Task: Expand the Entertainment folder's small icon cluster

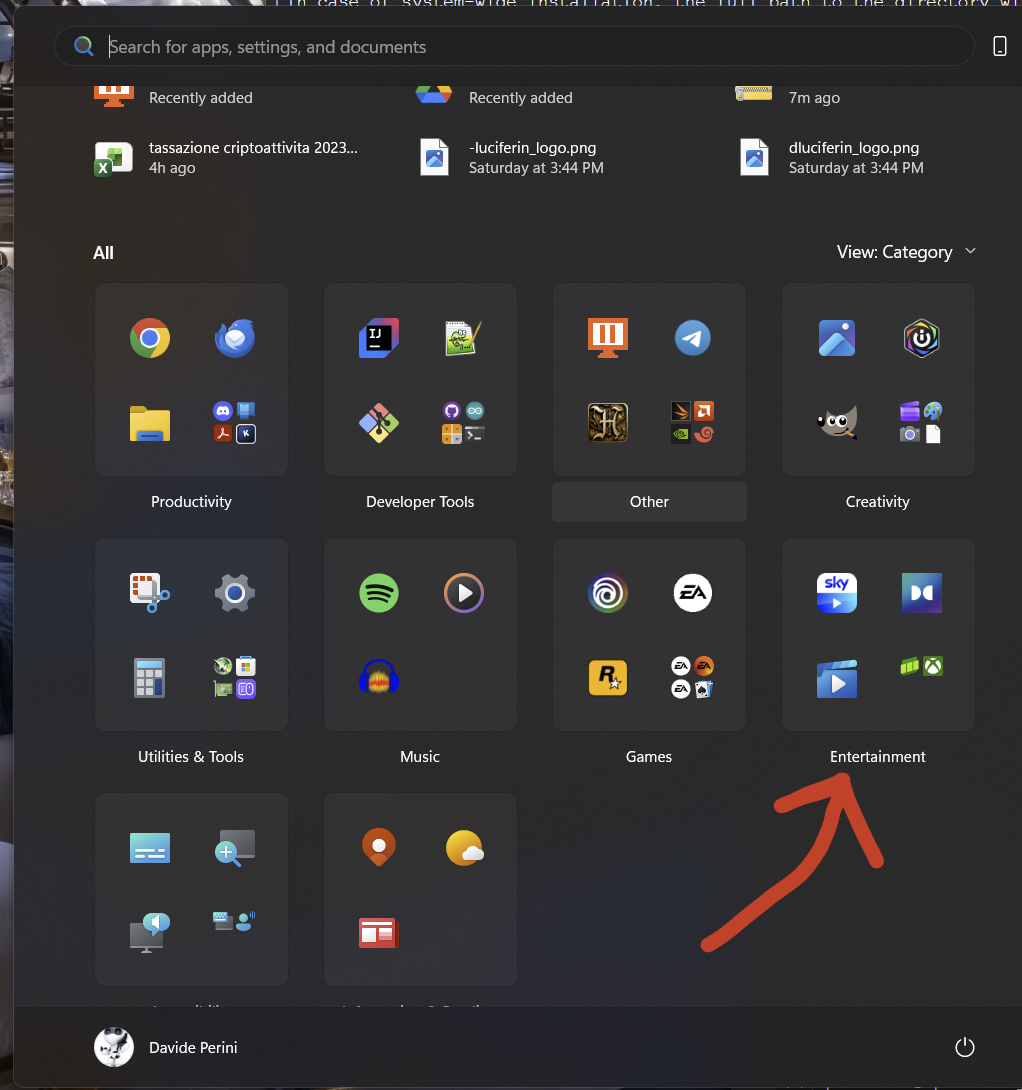Action: [x=921, y=666]
